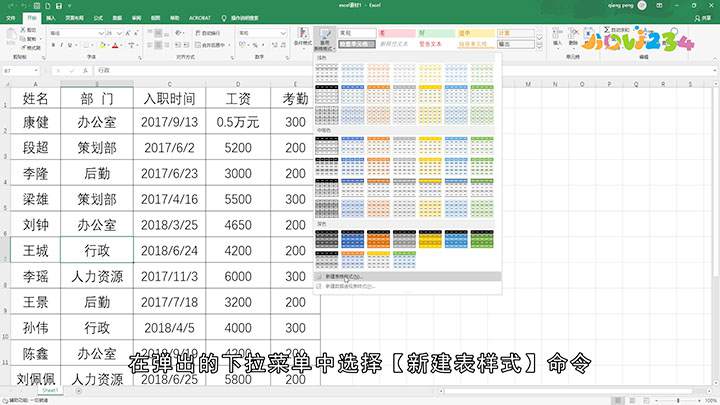
Task: Open the font size dropdown
Action: click(x=119, y=33)
